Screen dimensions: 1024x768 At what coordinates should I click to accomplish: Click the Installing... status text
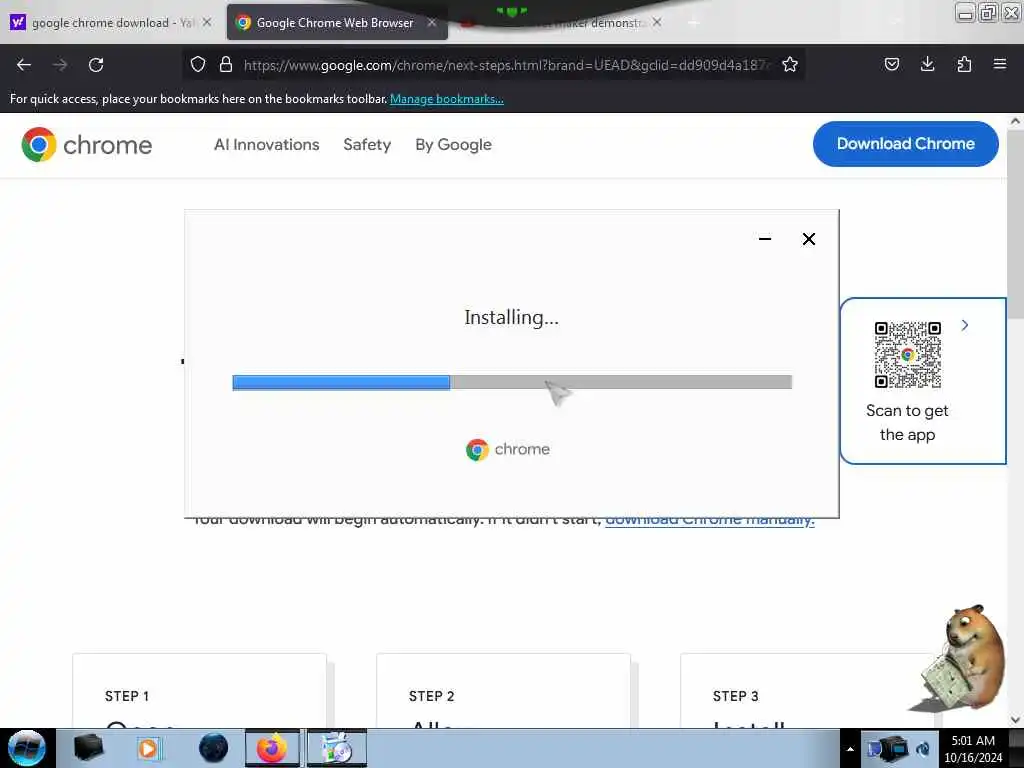point(511,317)
